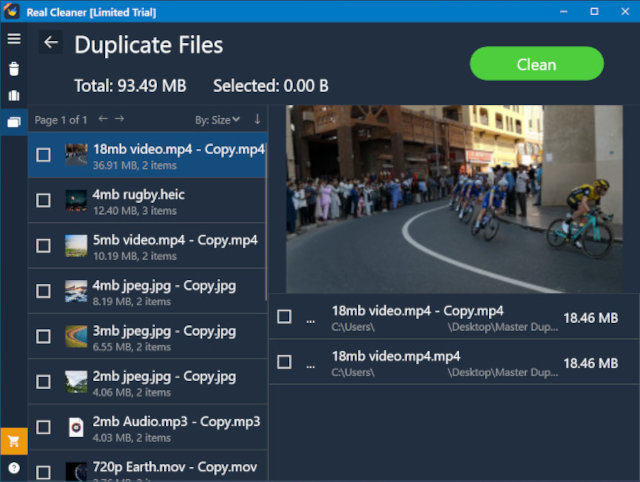Image resolution: width=640 pixels, height=482 pixels.
Task: Open the briefcase tools sidebar icon
Action: tap(14, 96)
